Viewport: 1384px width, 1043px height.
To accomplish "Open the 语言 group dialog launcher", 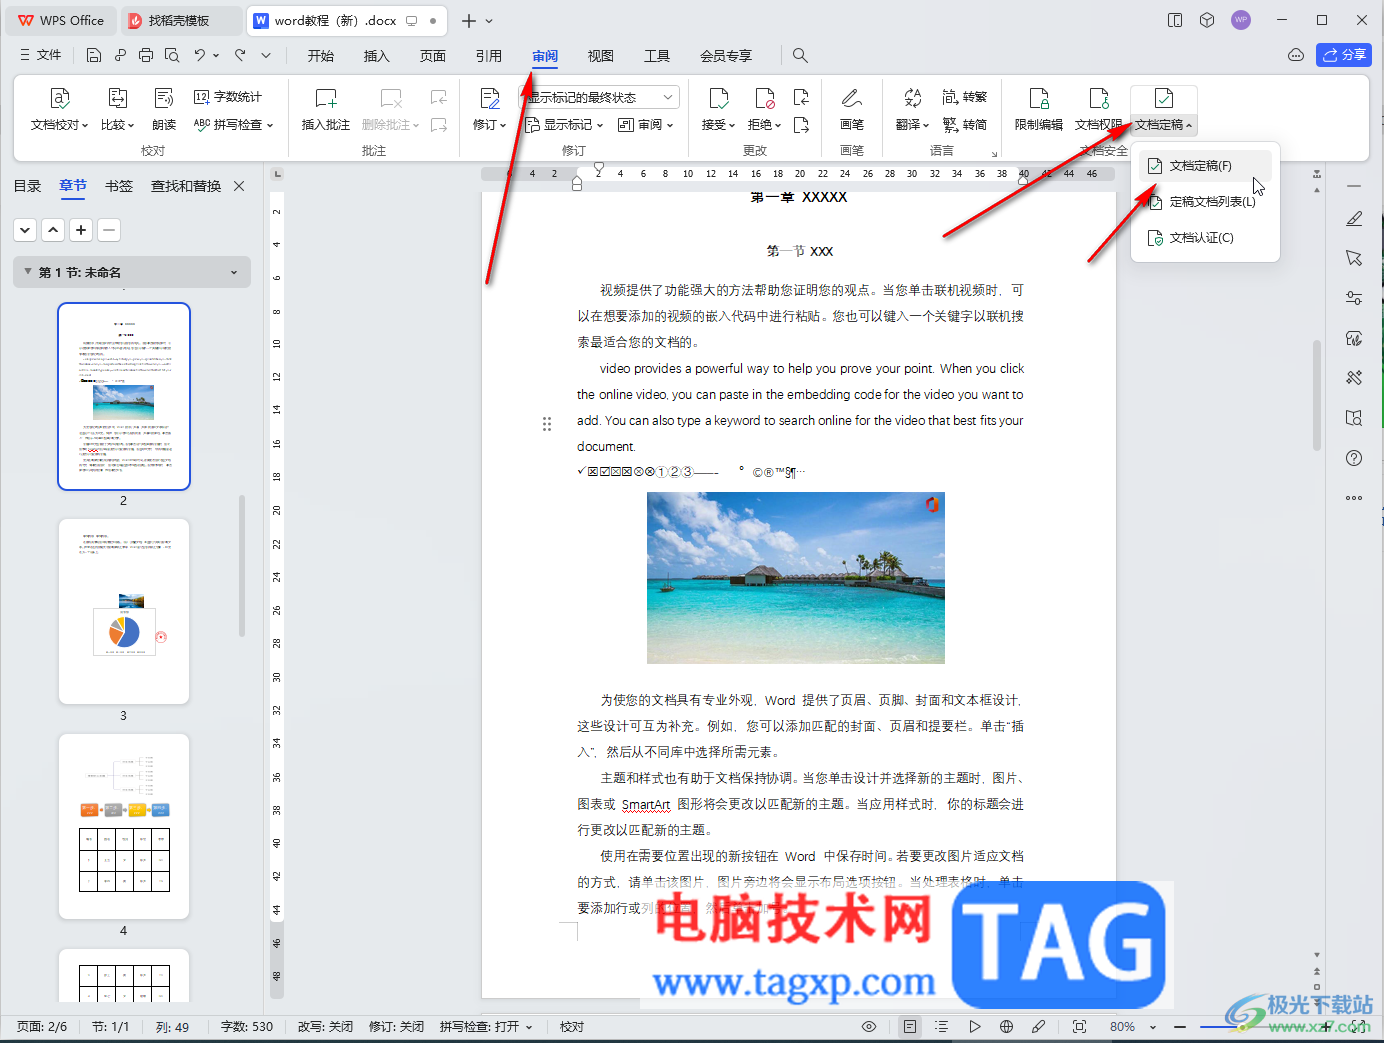I will pos(994,153).
